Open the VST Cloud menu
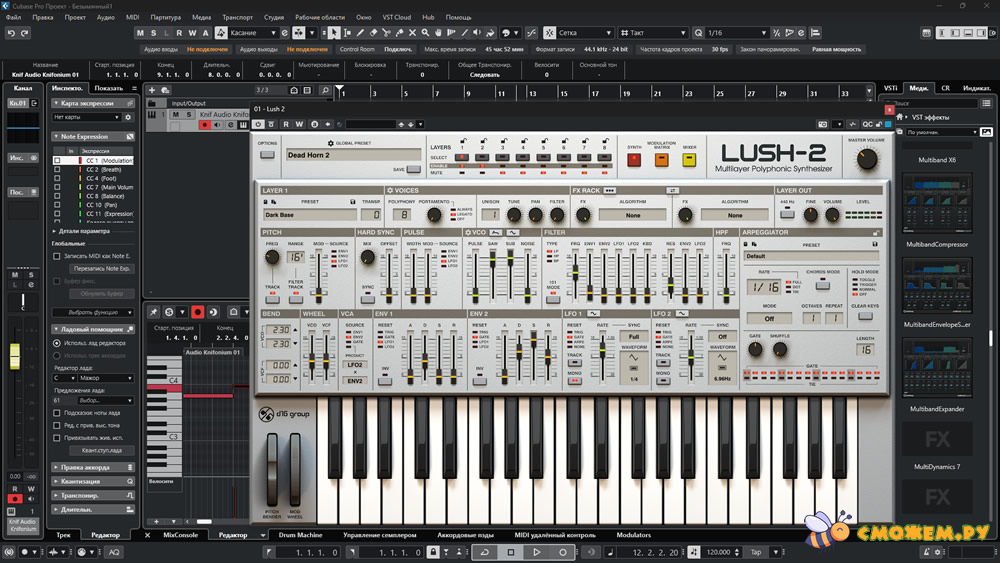This screenshot has height=563, width=1000. tap(397, 17)
